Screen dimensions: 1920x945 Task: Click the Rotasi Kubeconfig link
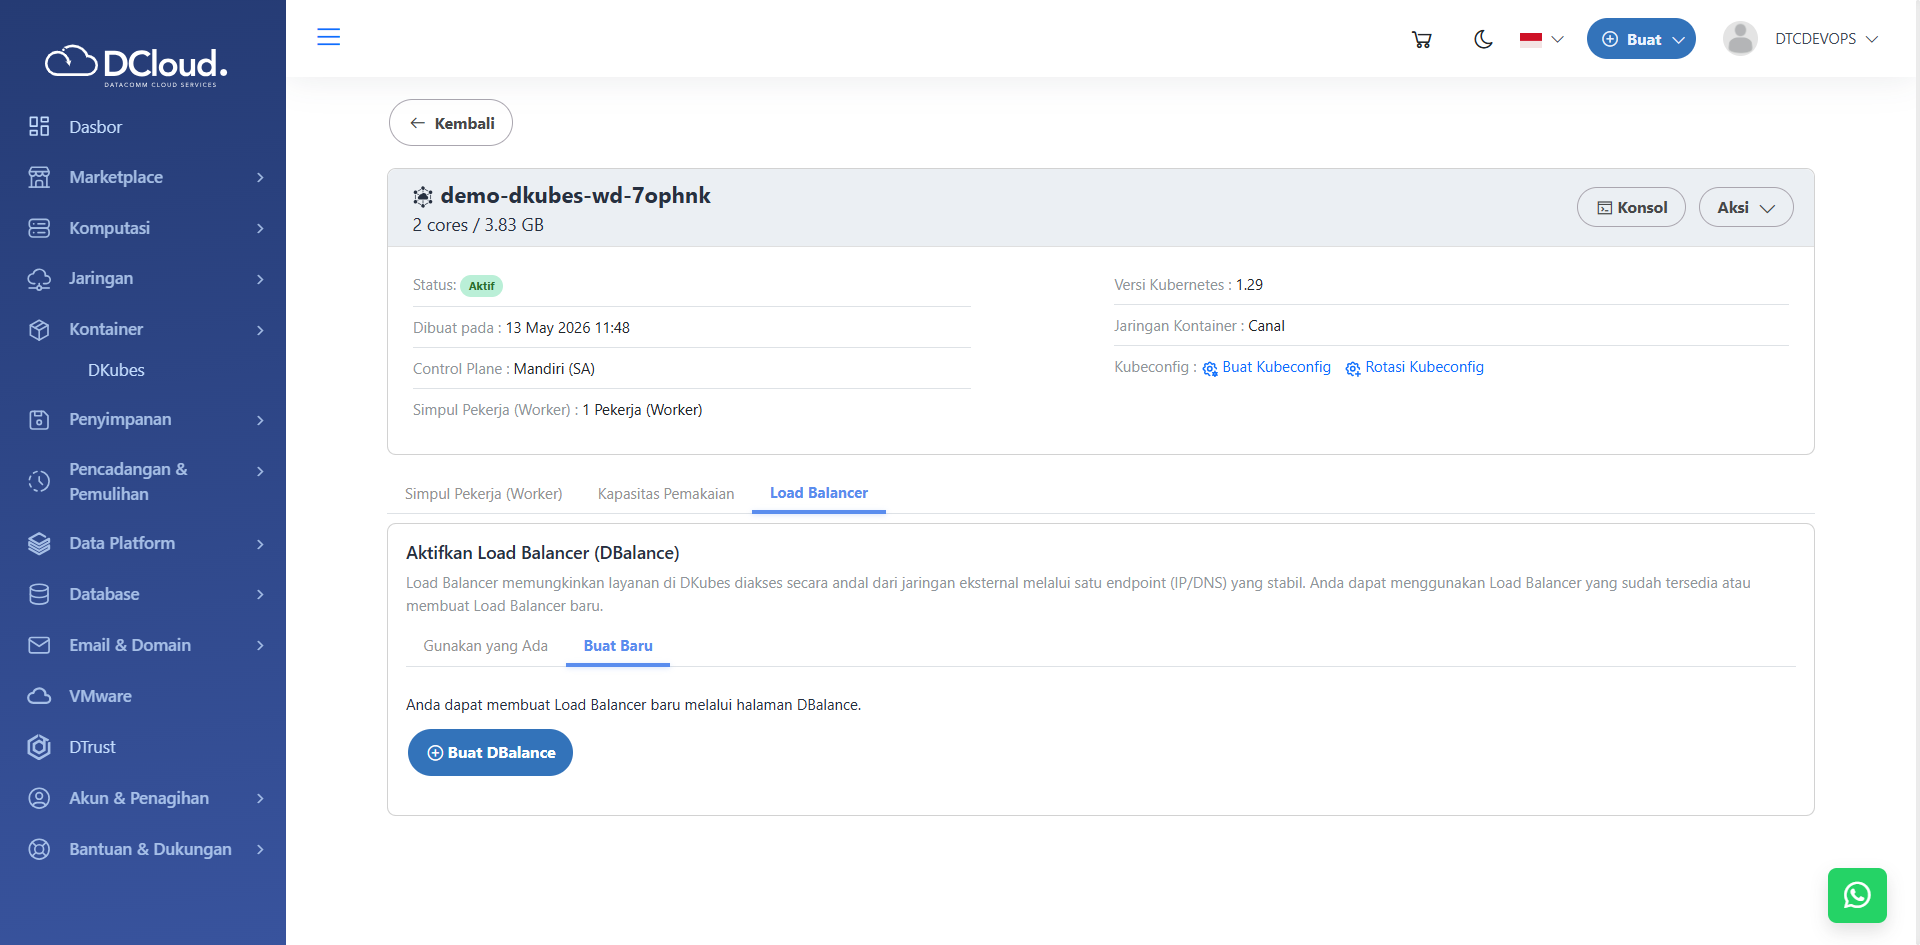(x=1414, y=367)
